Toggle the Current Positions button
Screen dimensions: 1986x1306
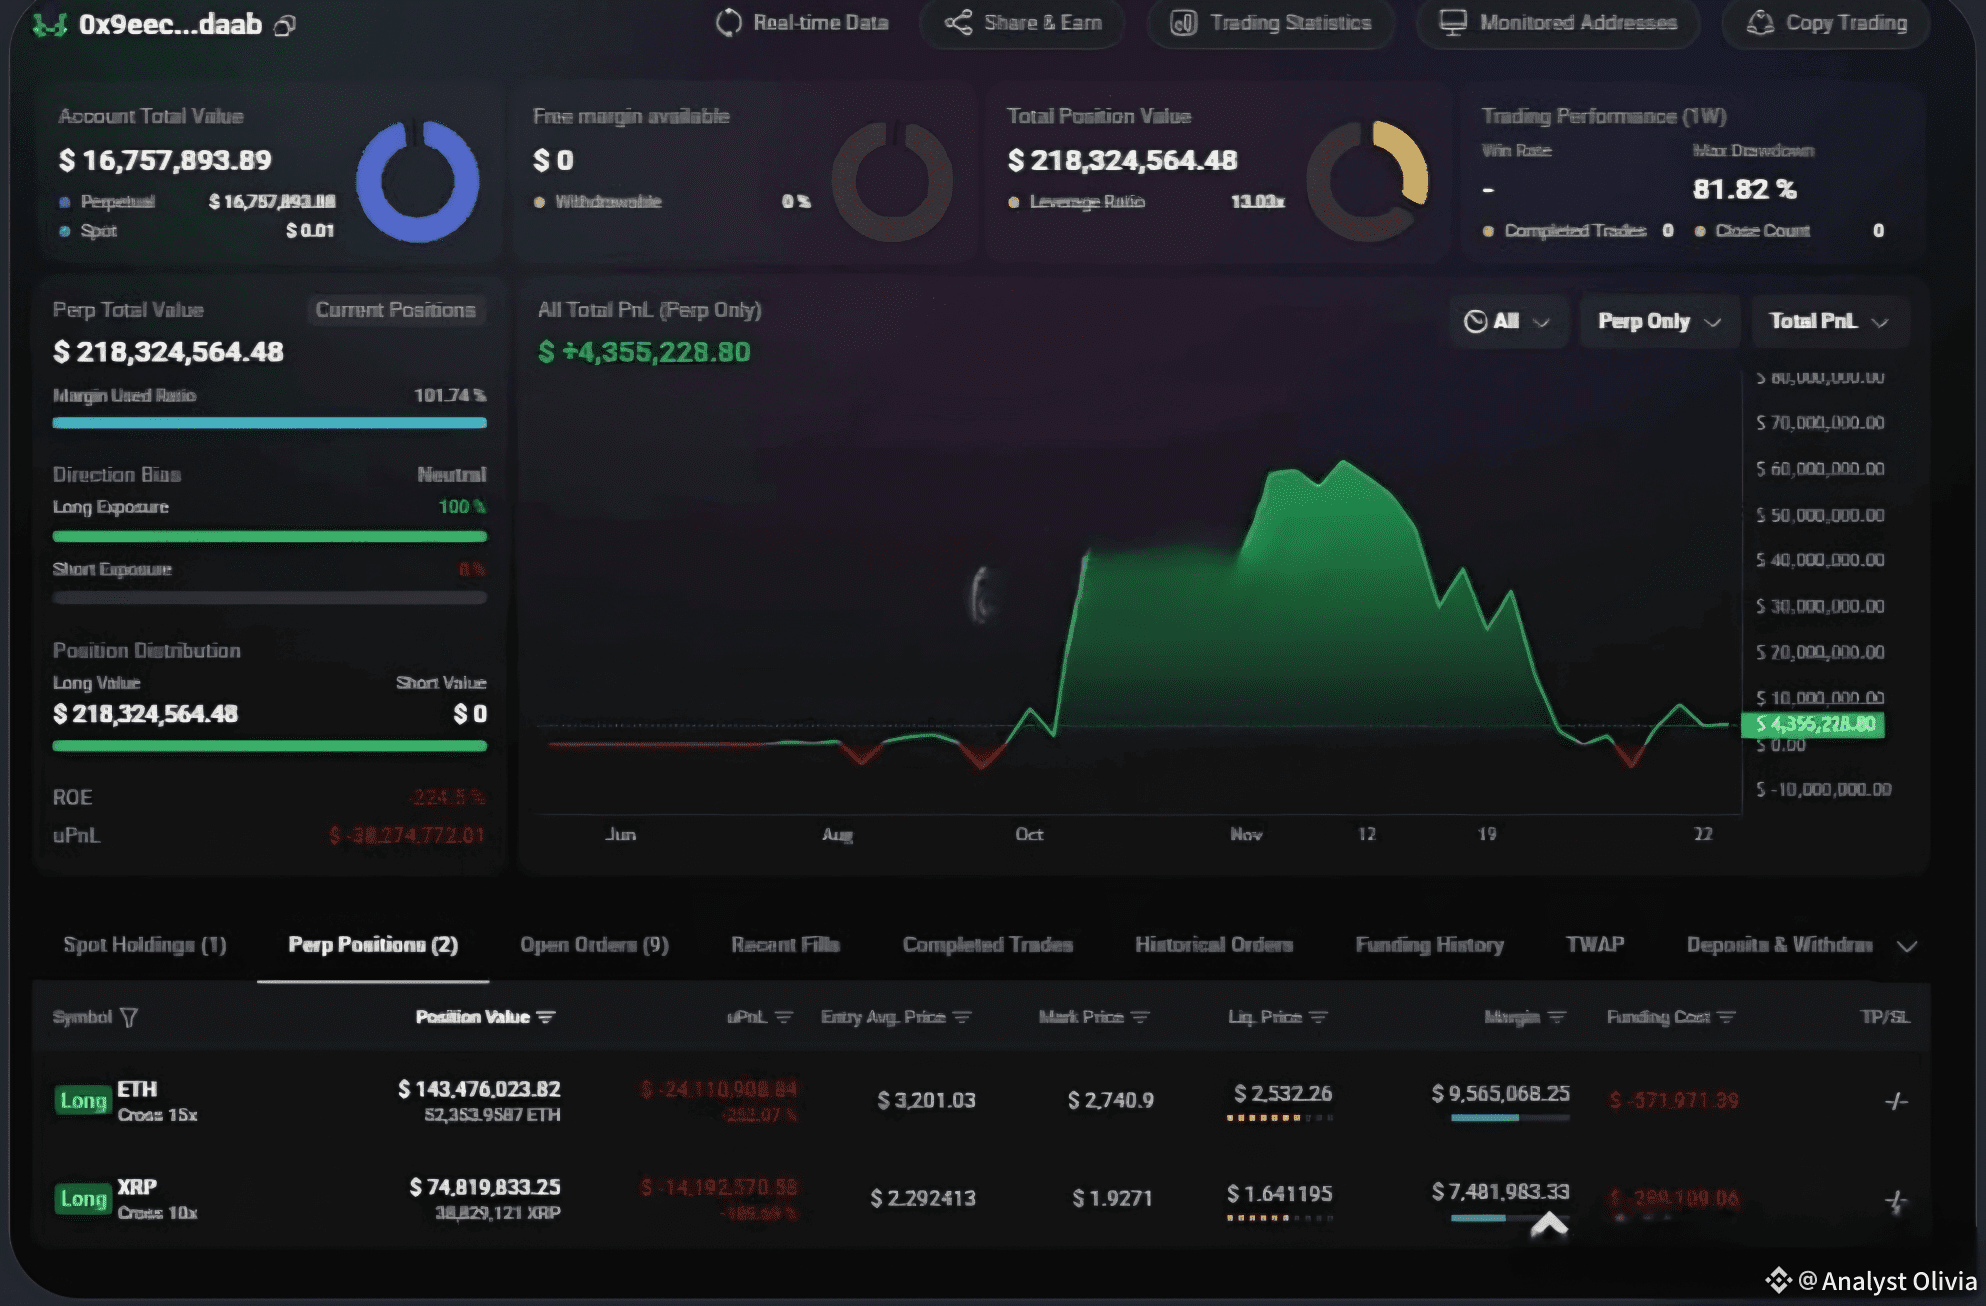[x=395, y=310]
